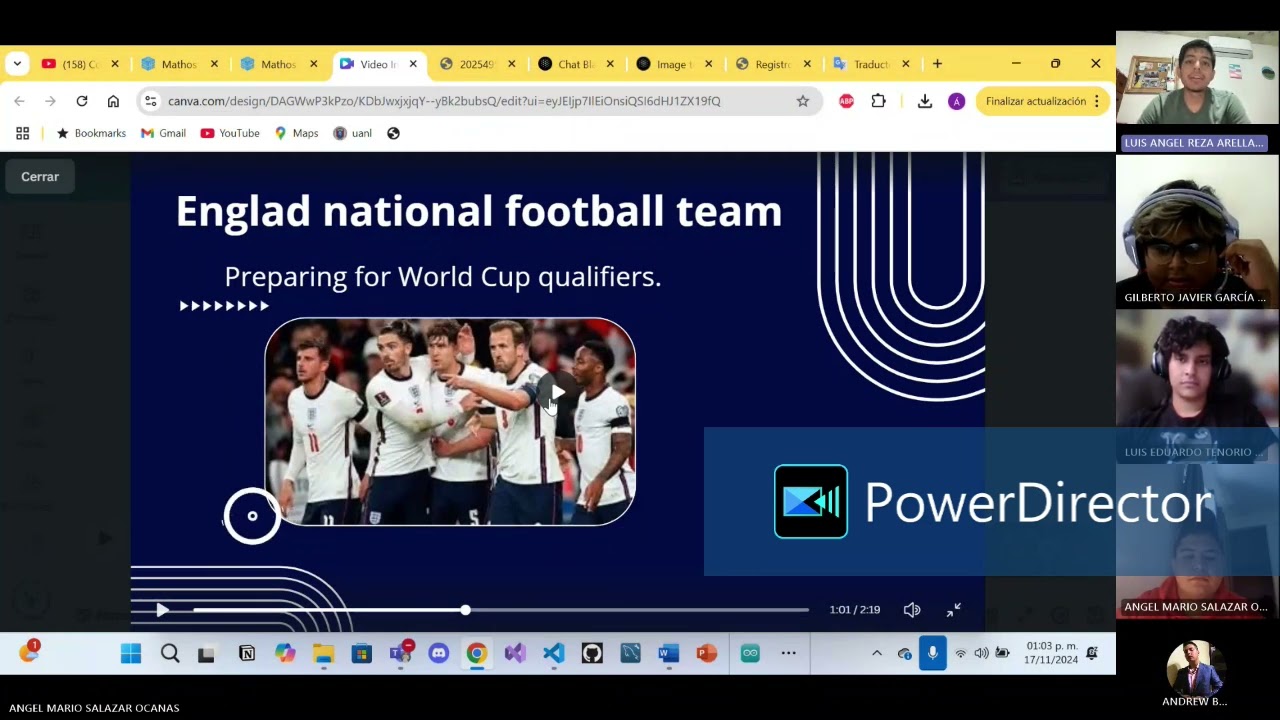This screenshot has height=720, width=1280.
Task: Open Gmail bookmark
Action: pos(163,133)
